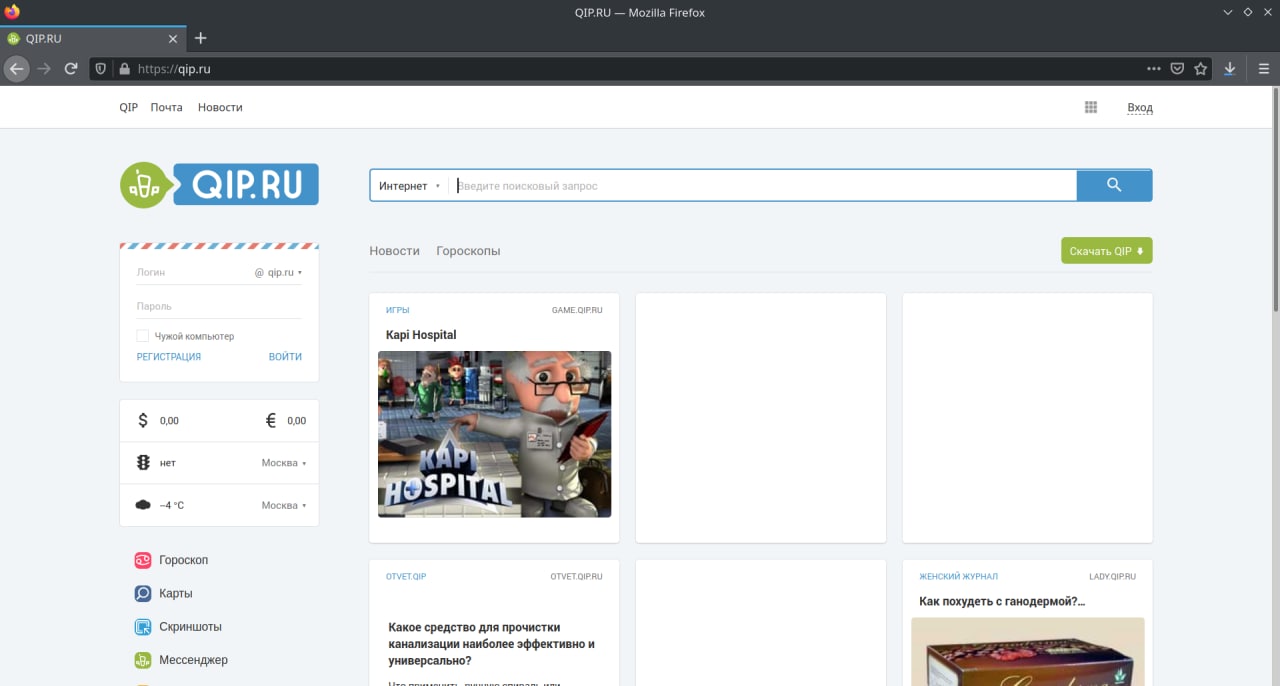Image resolution: width=1280 pixels, height=686 pixels.
Task: Close the QIP.RU tab
Action: point(172,39)
